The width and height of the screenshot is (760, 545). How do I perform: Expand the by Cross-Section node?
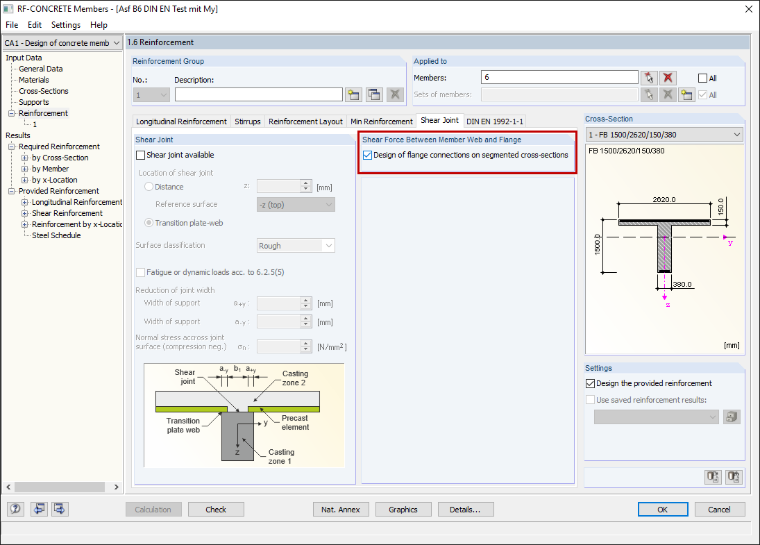pos(24,158)
